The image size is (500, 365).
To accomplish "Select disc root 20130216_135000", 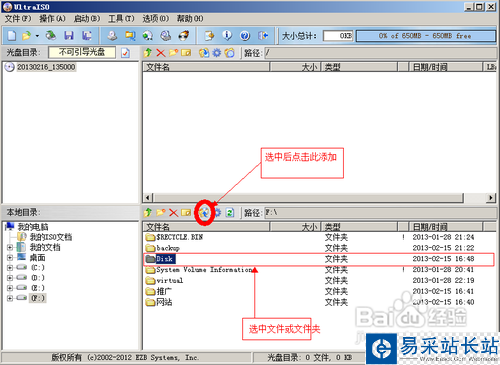I will (x=46, y=67).
